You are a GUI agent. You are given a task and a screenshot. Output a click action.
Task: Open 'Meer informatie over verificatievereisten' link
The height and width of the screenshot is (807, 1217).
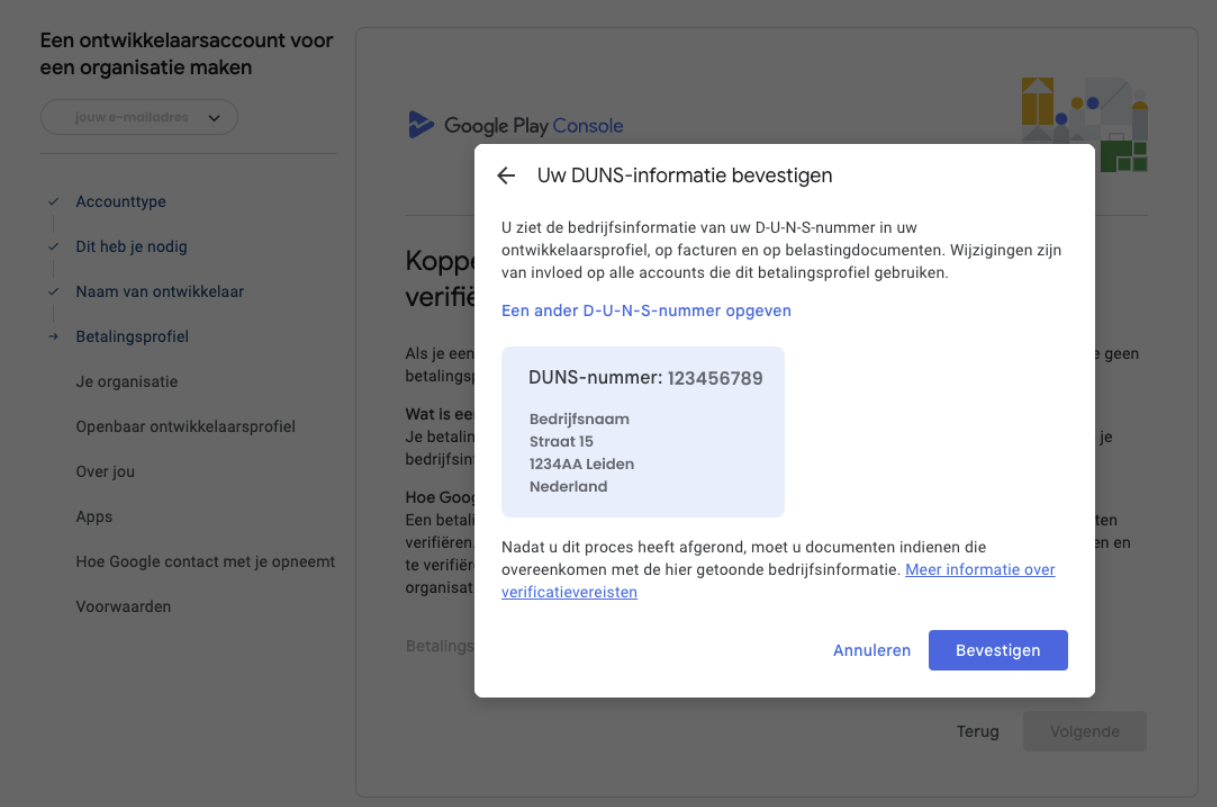coord(980,570)
